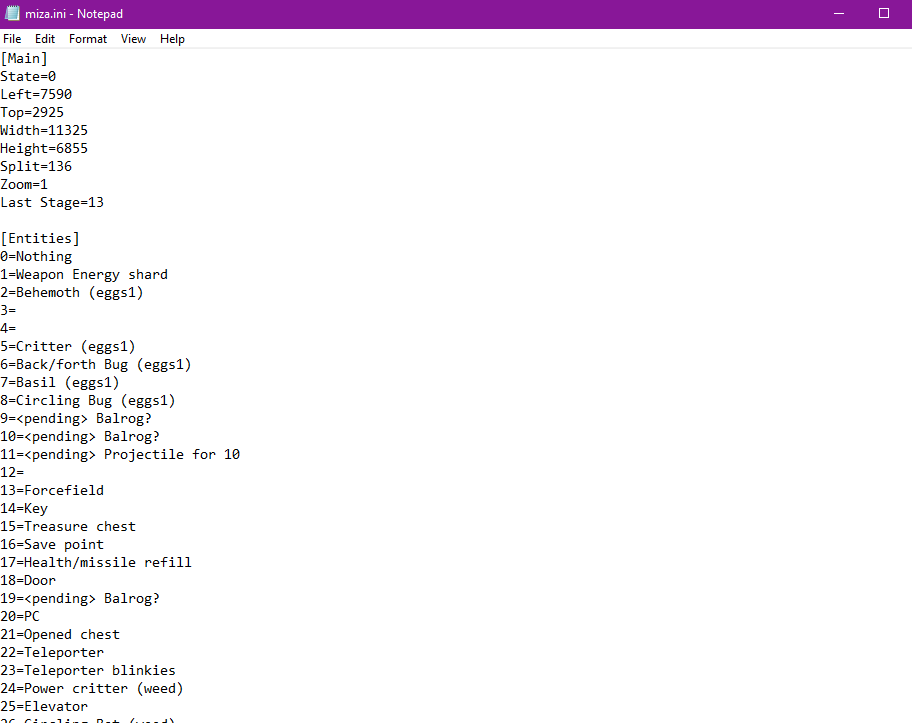Screen dimensions: 912x723
Task: Open the Edit menu
Action: [x=44, y=38]
